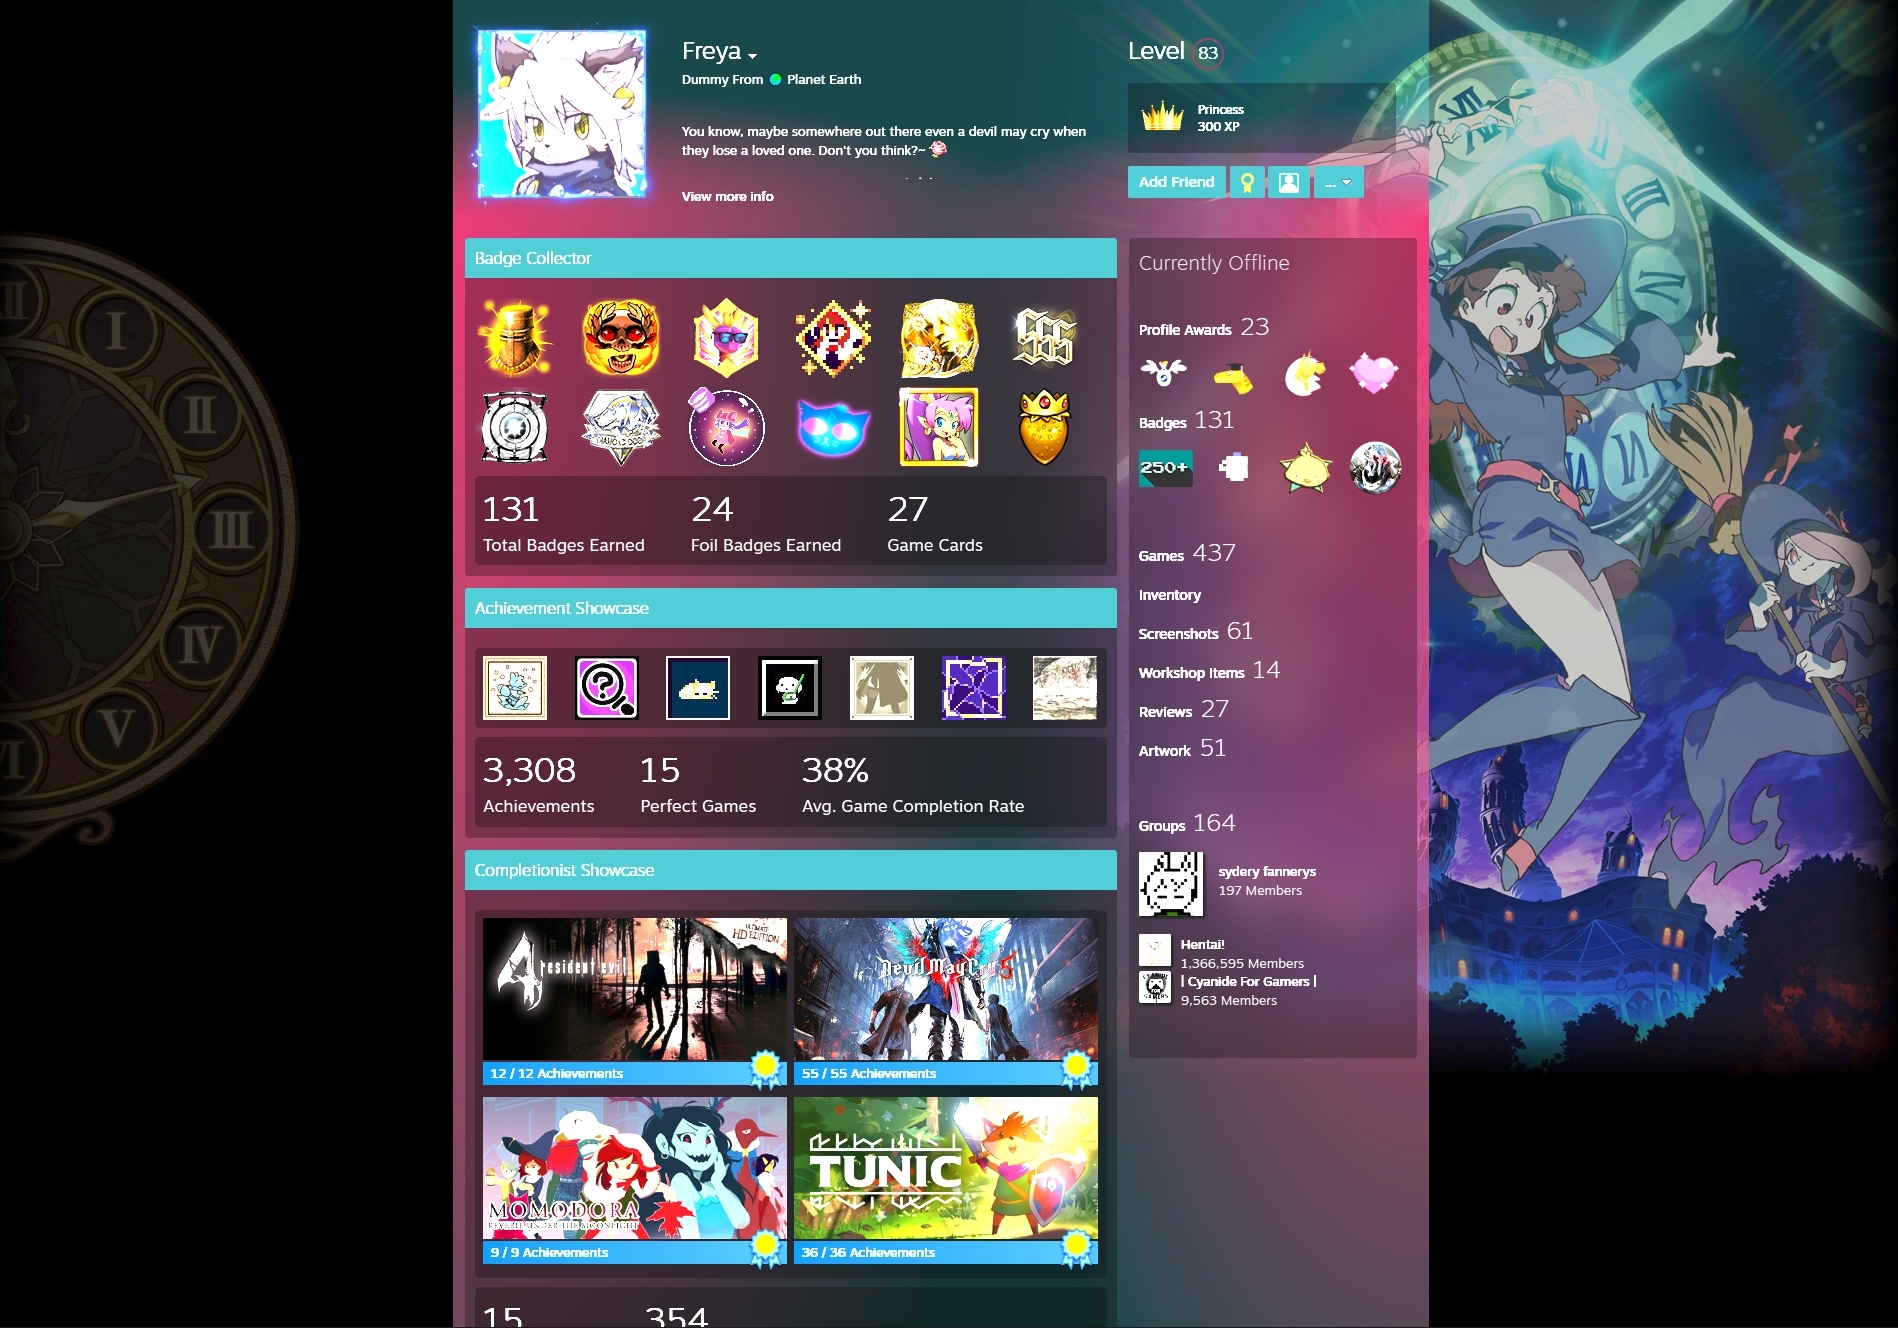Open the purple shattered glass achievement
This screenshot has height=1328, width=1898.
(x=973, y=688)
